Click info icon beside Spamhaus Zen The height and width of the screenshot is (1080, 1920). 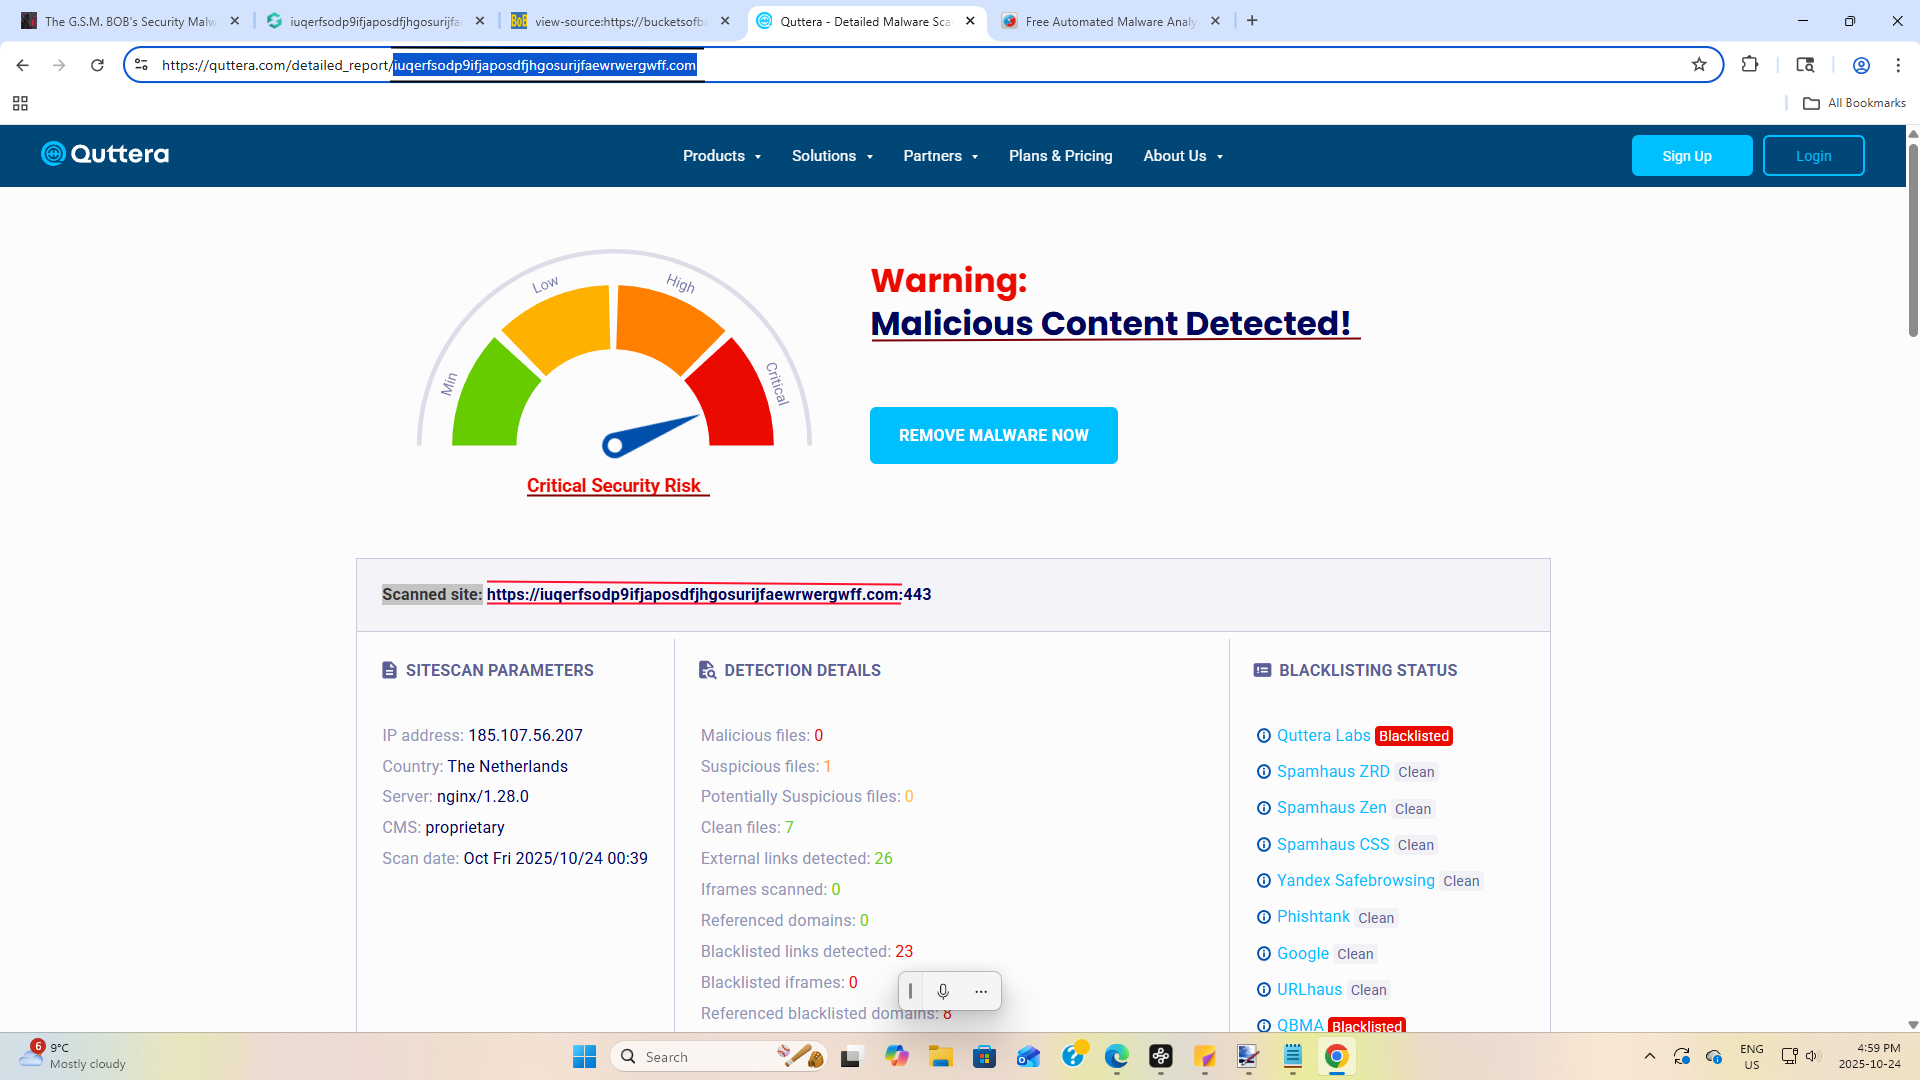click(x=1264, y=808)
